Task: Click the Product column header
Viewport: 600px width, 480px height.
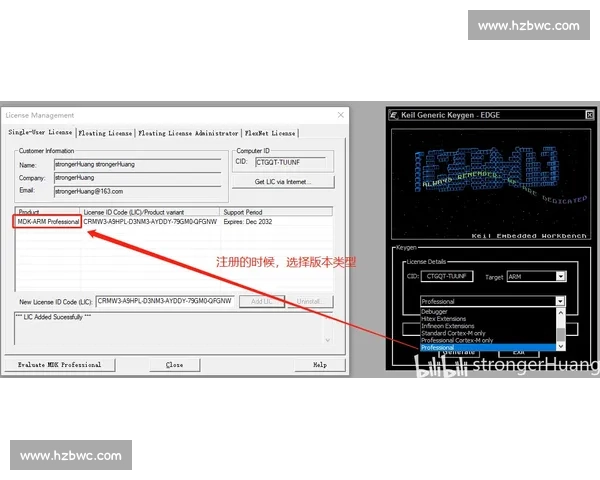Action: (x=47, y=212)
